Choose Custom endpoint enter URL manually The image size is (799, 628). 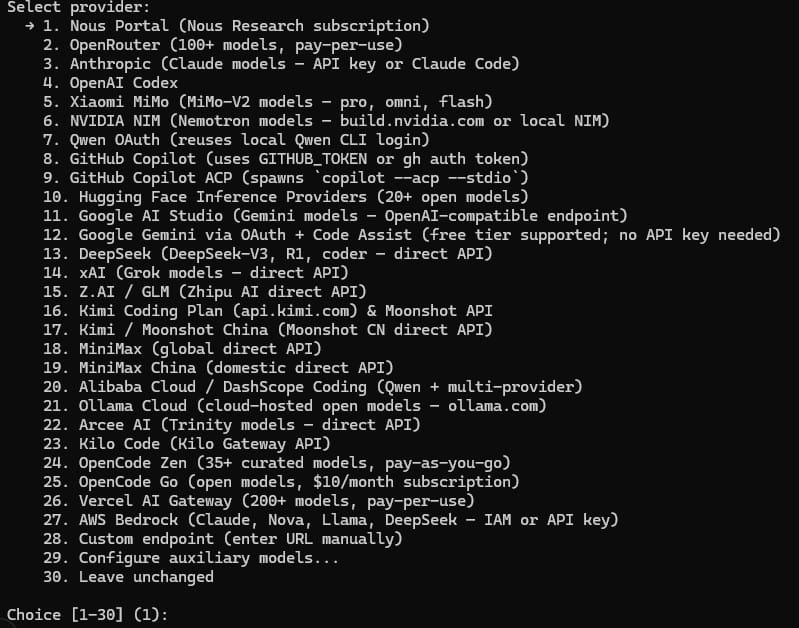point(223,539)
